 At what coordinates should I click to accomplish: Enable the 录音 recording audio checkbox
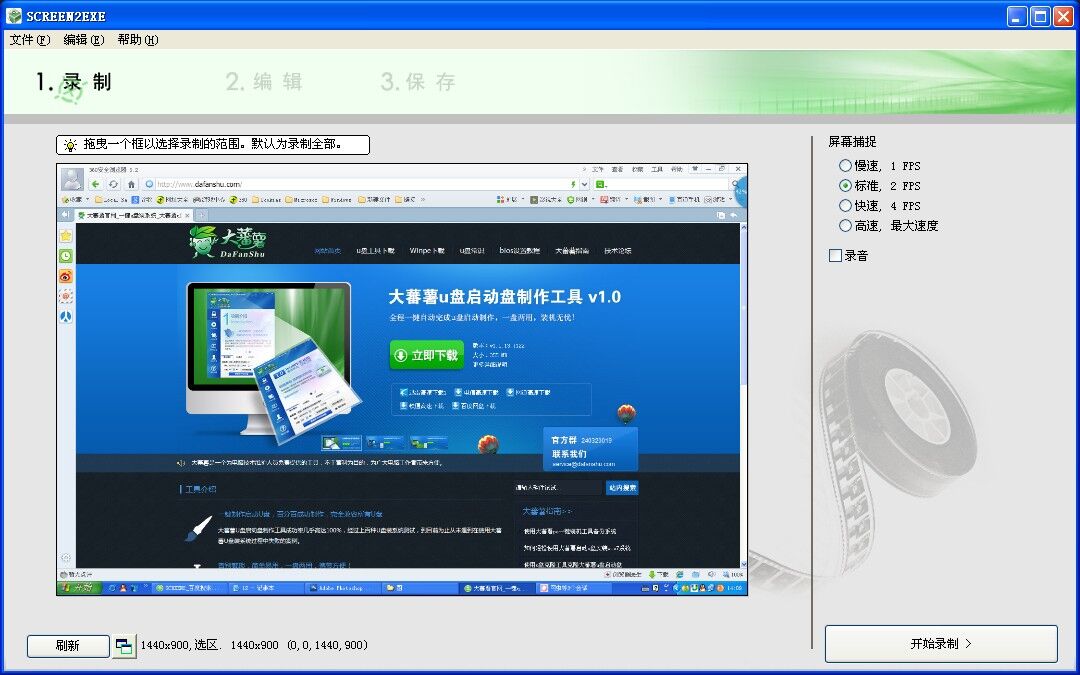835,255
